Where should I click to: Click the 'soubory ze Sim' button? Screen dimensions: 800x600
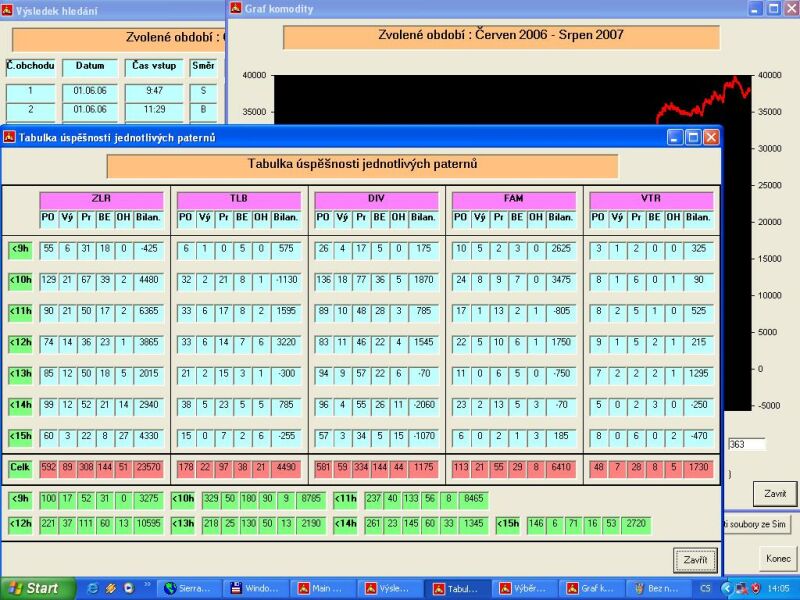pyautogui.click(x=757, y=524)
